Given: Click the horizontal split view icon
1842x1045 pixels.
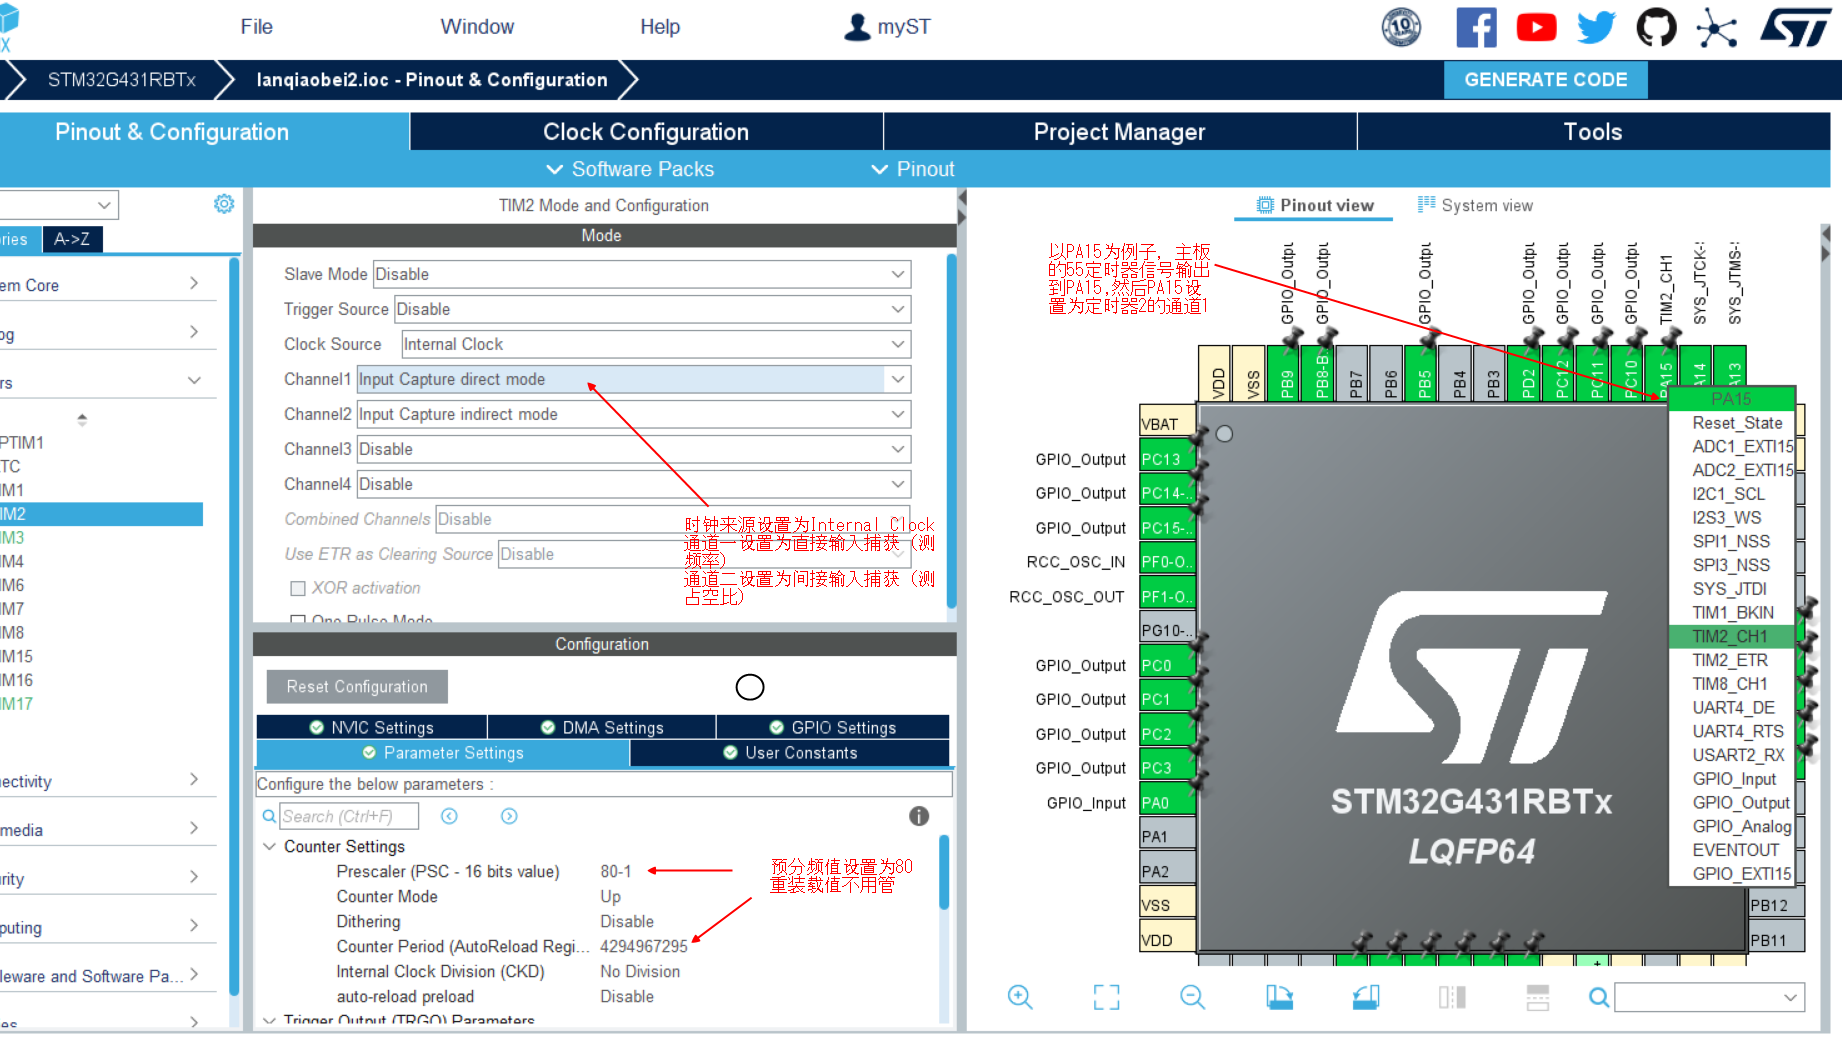Looking at the screenshot, I should (1538, 997).
